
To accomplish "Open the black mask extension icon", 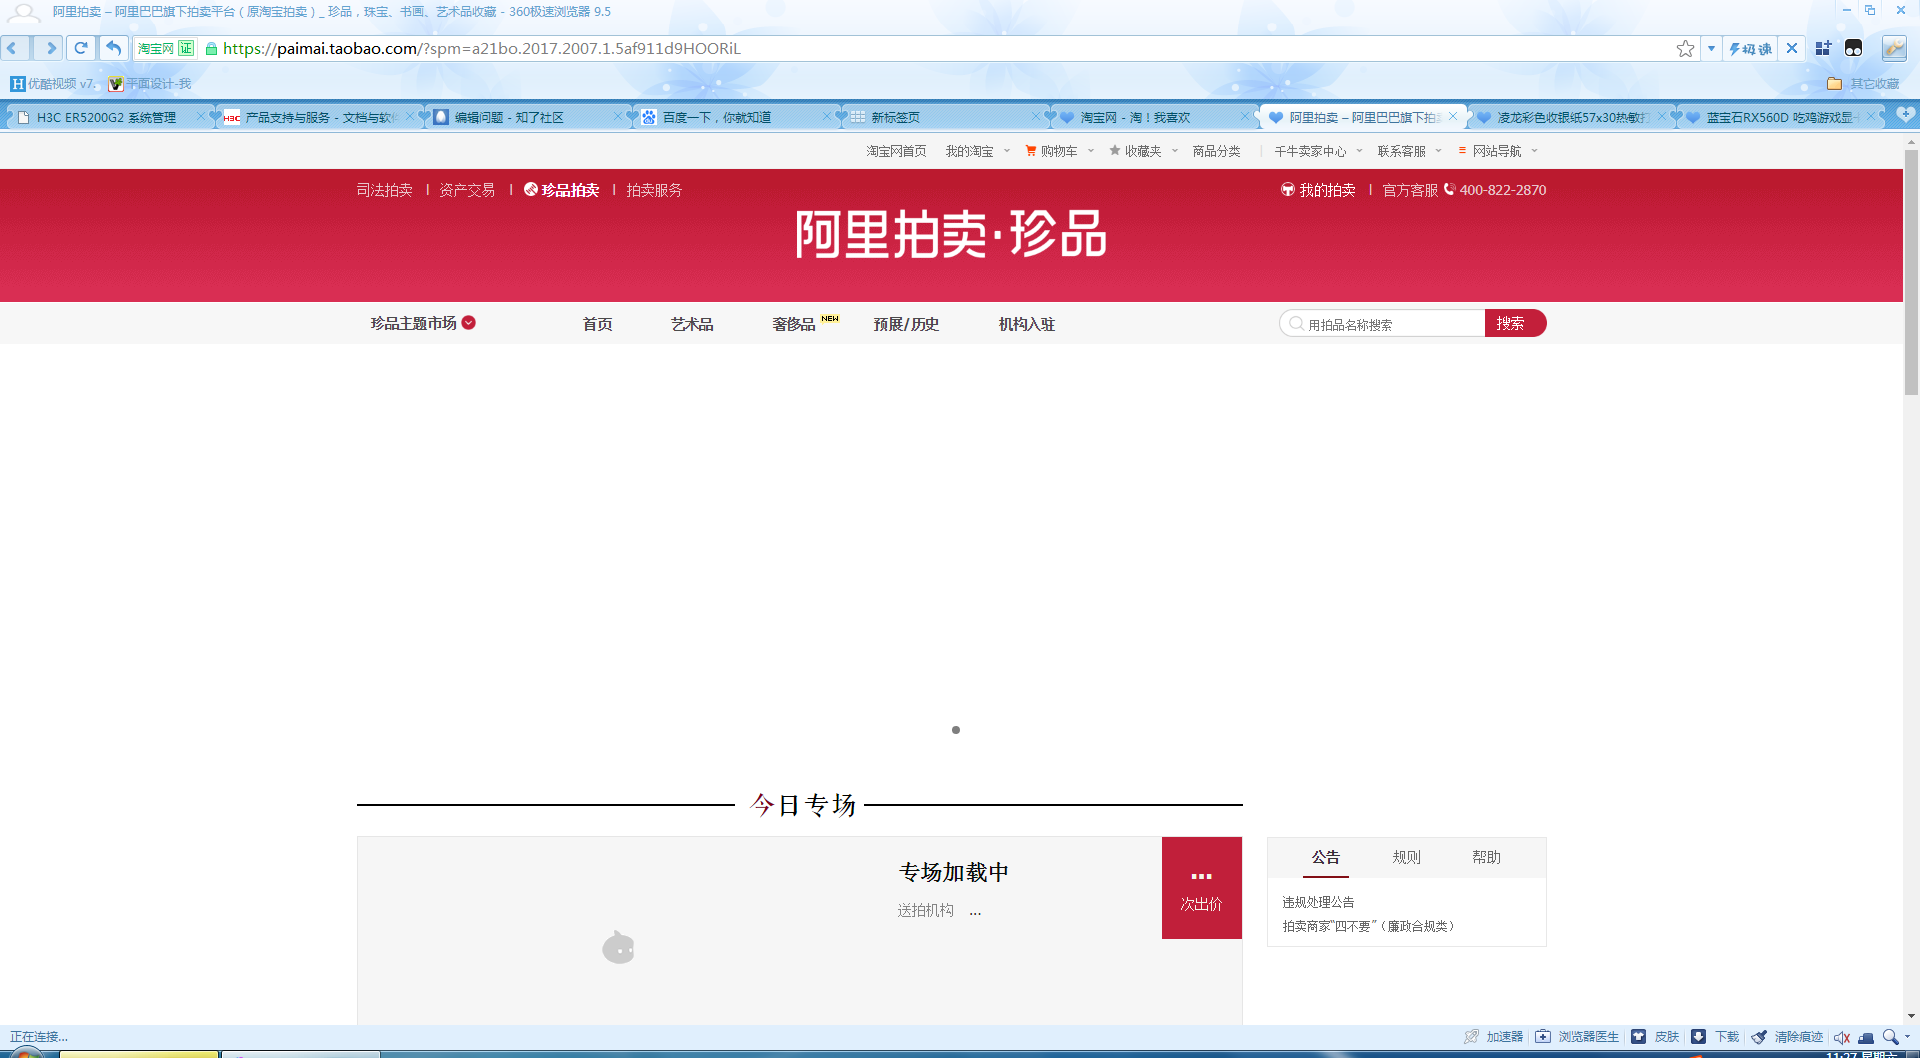I will (1853, 48).
